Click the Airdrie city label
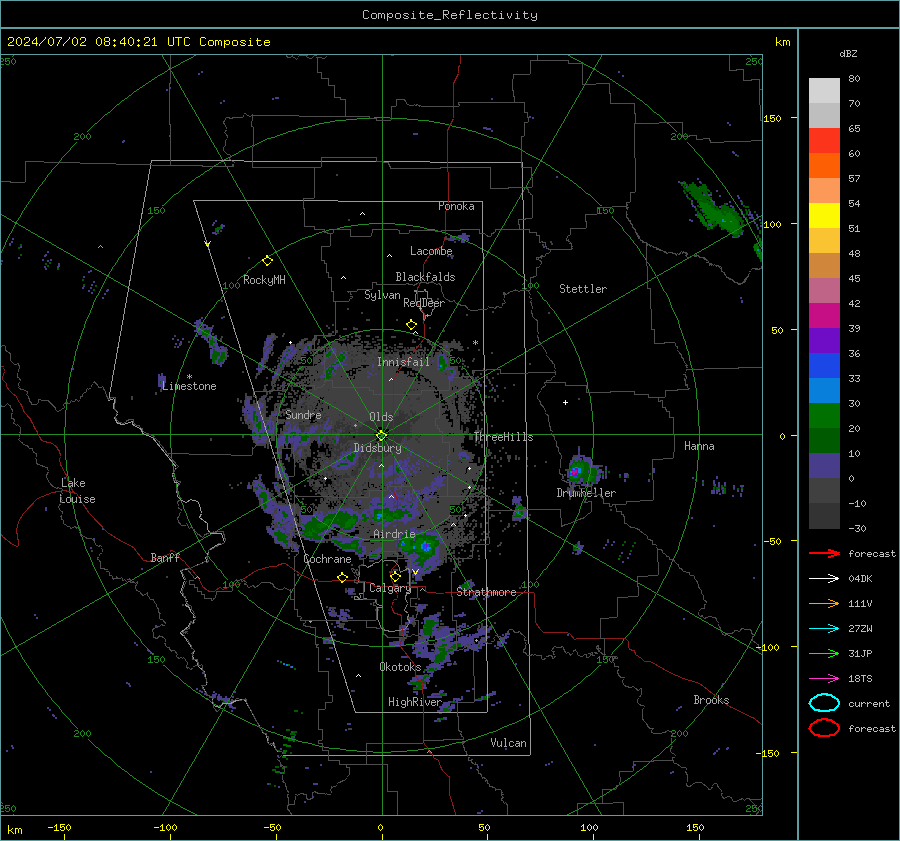900x841 pixels. [394, 534]
